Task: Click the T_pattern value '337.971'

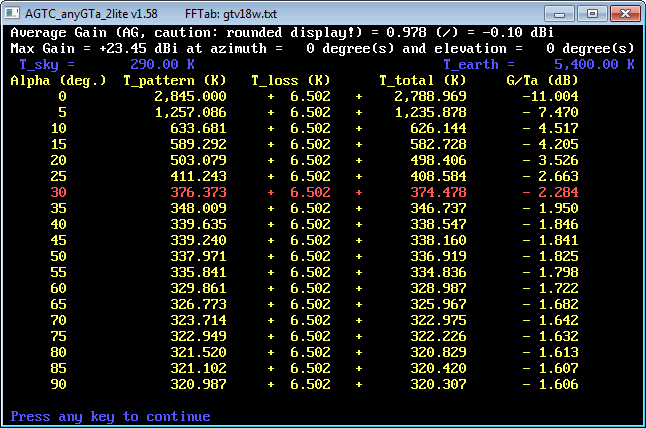Action: (x=198, y=257)
